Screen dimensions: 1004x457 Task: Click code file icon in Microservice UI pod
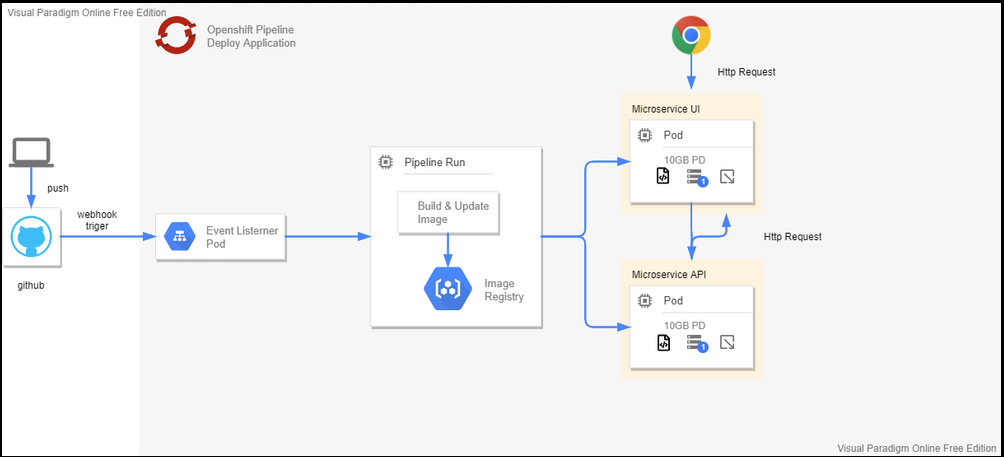click(x=662, y=177)
